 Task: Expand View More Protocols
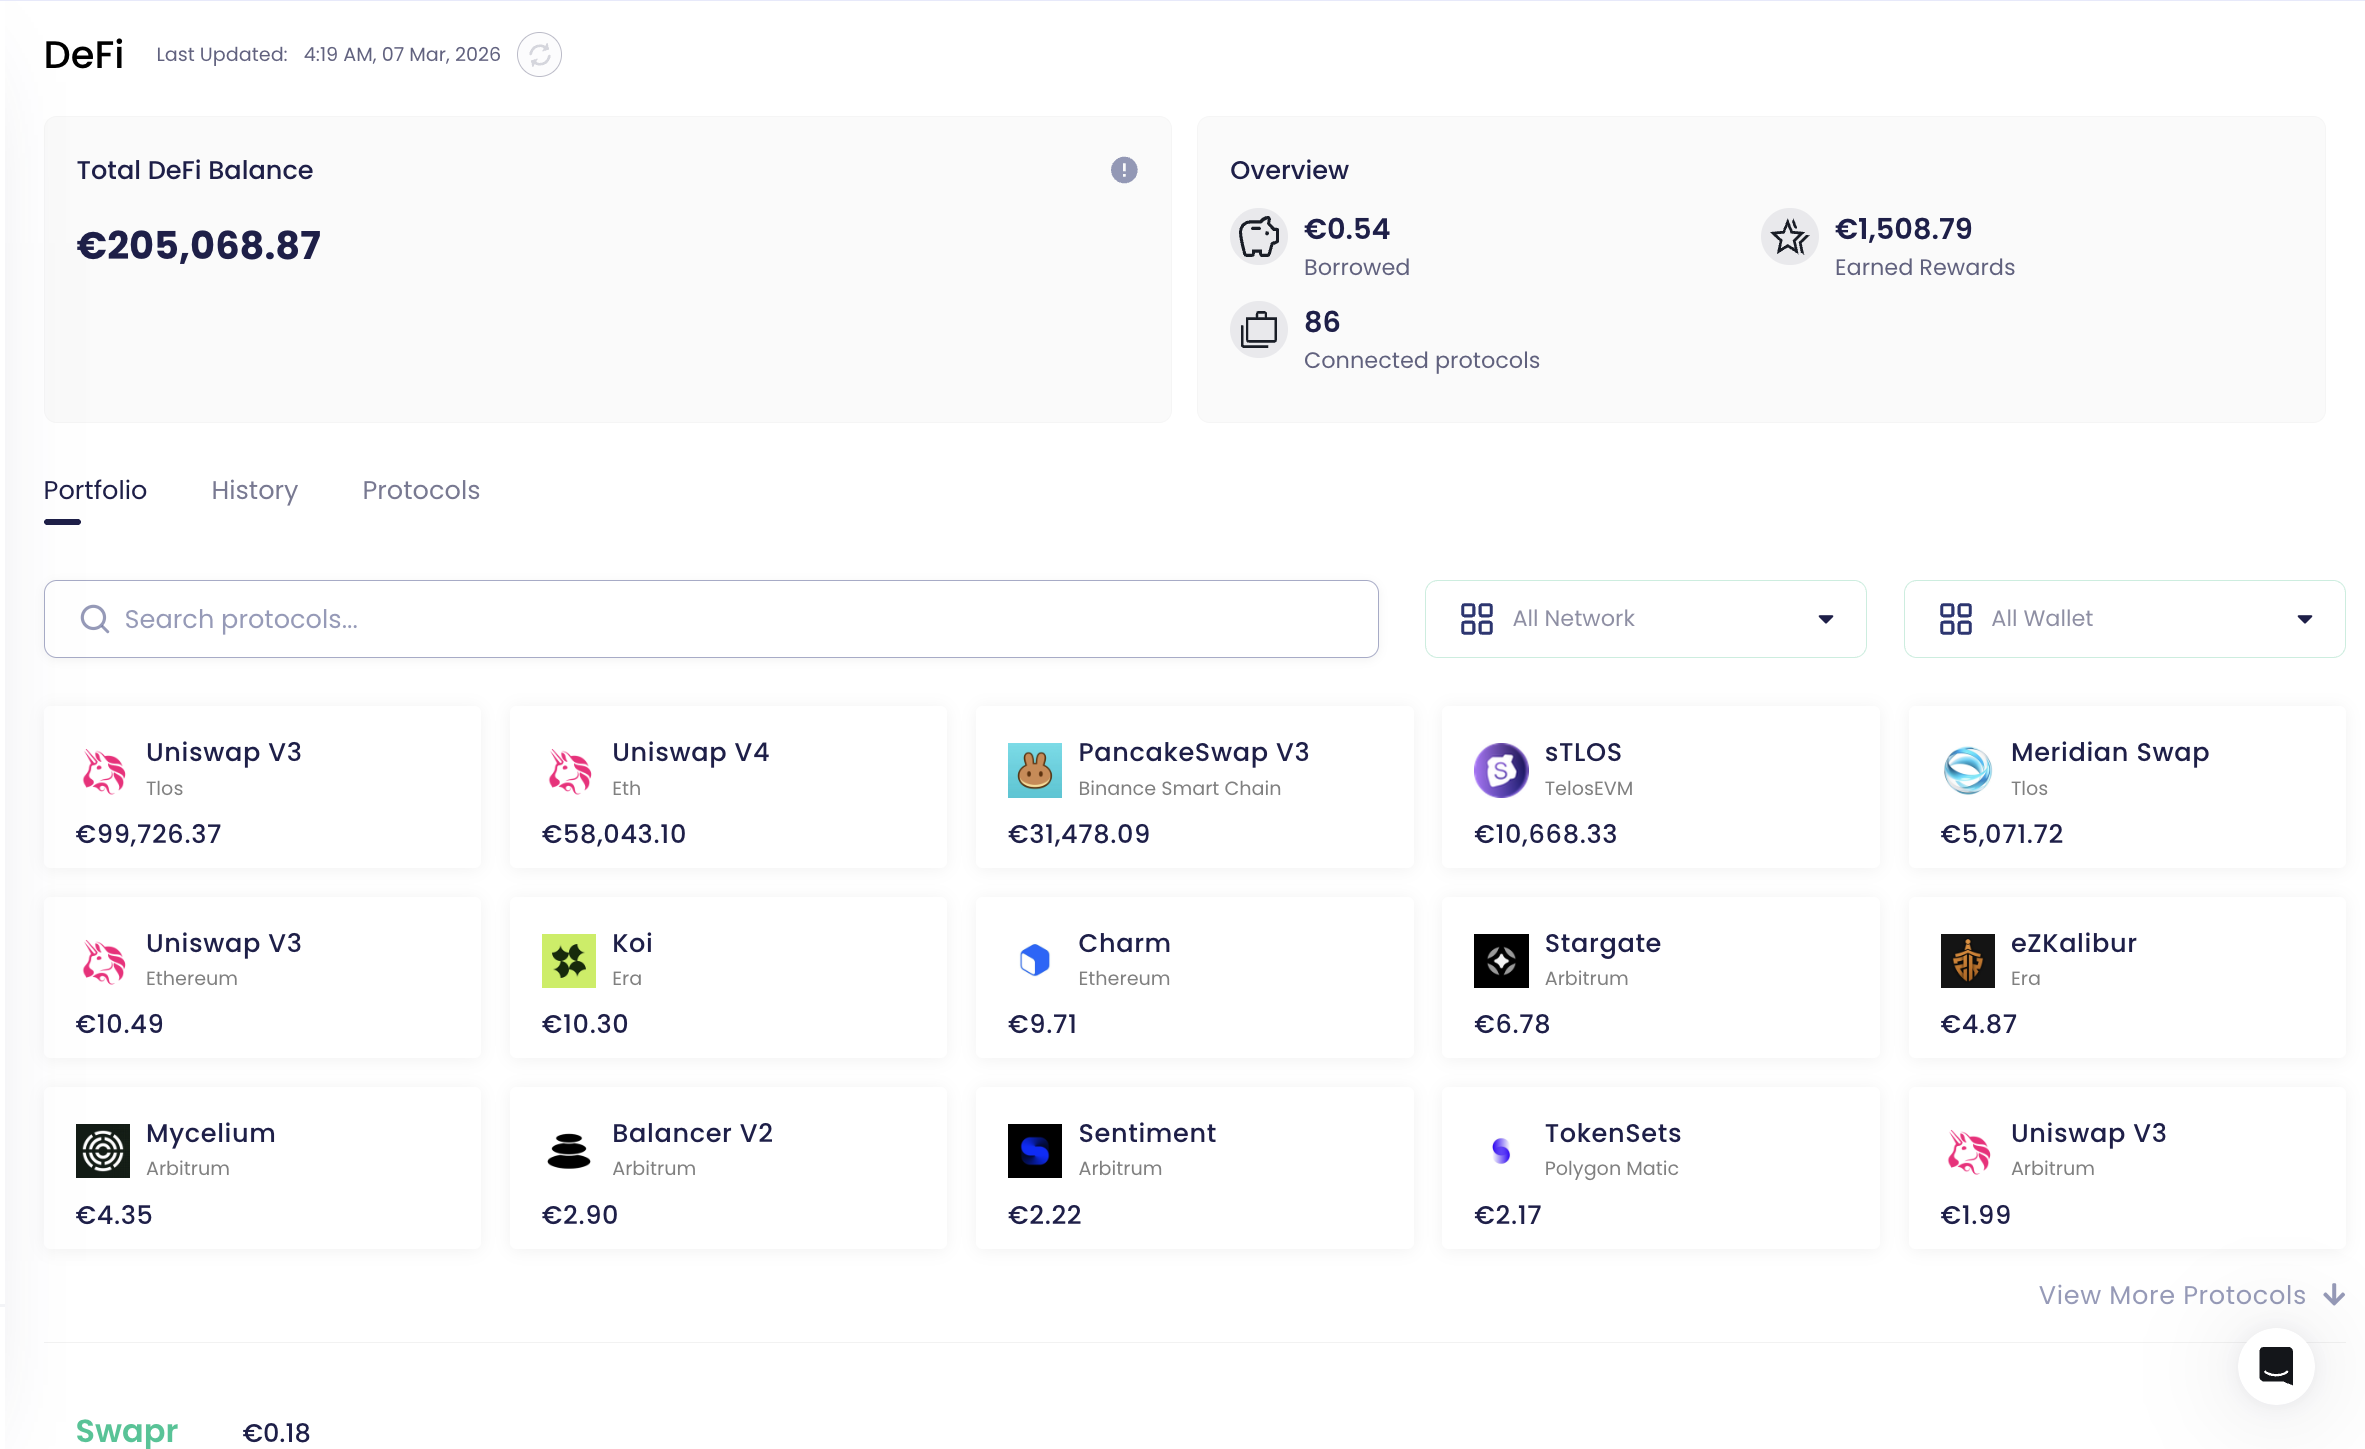pyautogui.click(x=2190, y=1295)
